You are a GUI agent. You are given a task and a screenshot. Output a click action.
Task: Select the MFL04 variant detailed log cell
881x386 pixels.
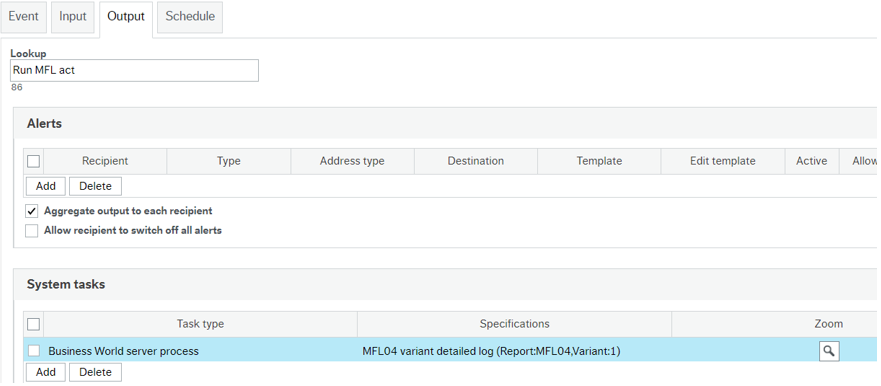pyautogui.click(x=515, y=351)
